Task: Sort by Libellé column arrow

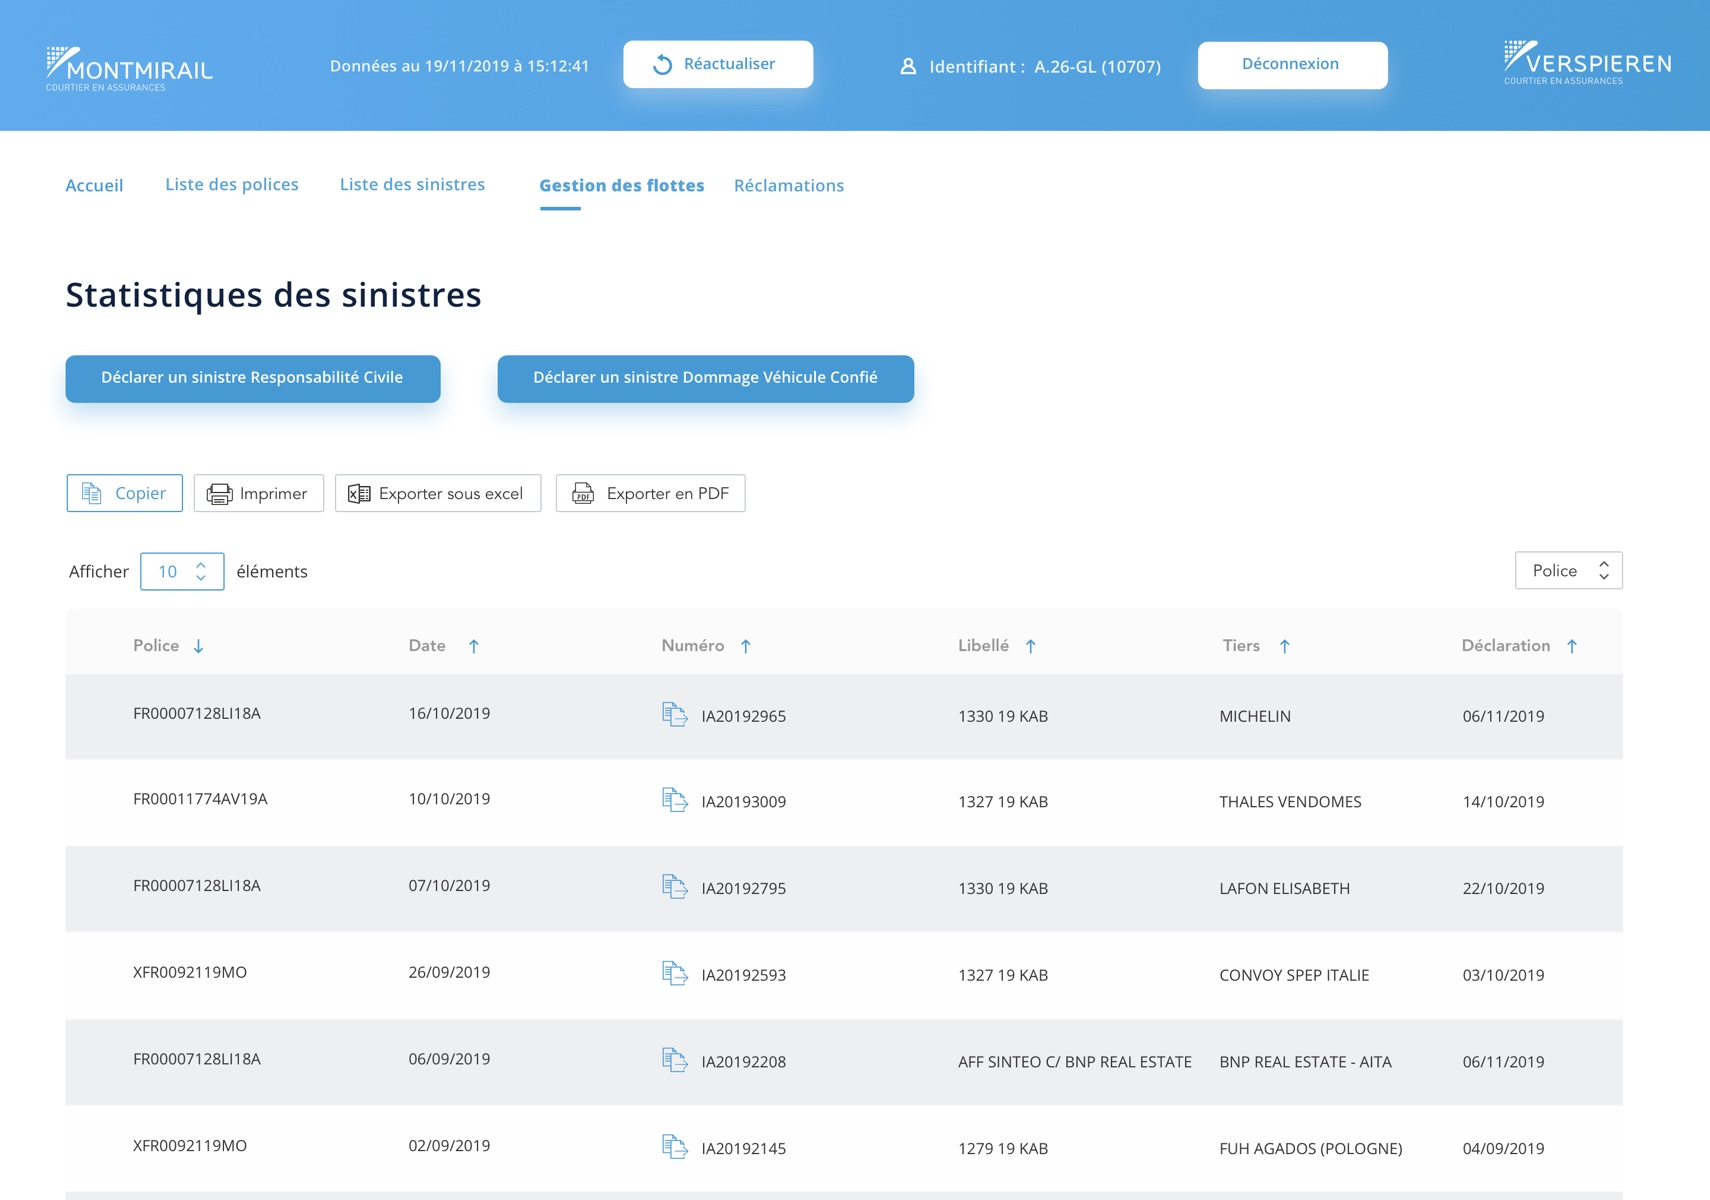Action: [x=1030, y=646]
